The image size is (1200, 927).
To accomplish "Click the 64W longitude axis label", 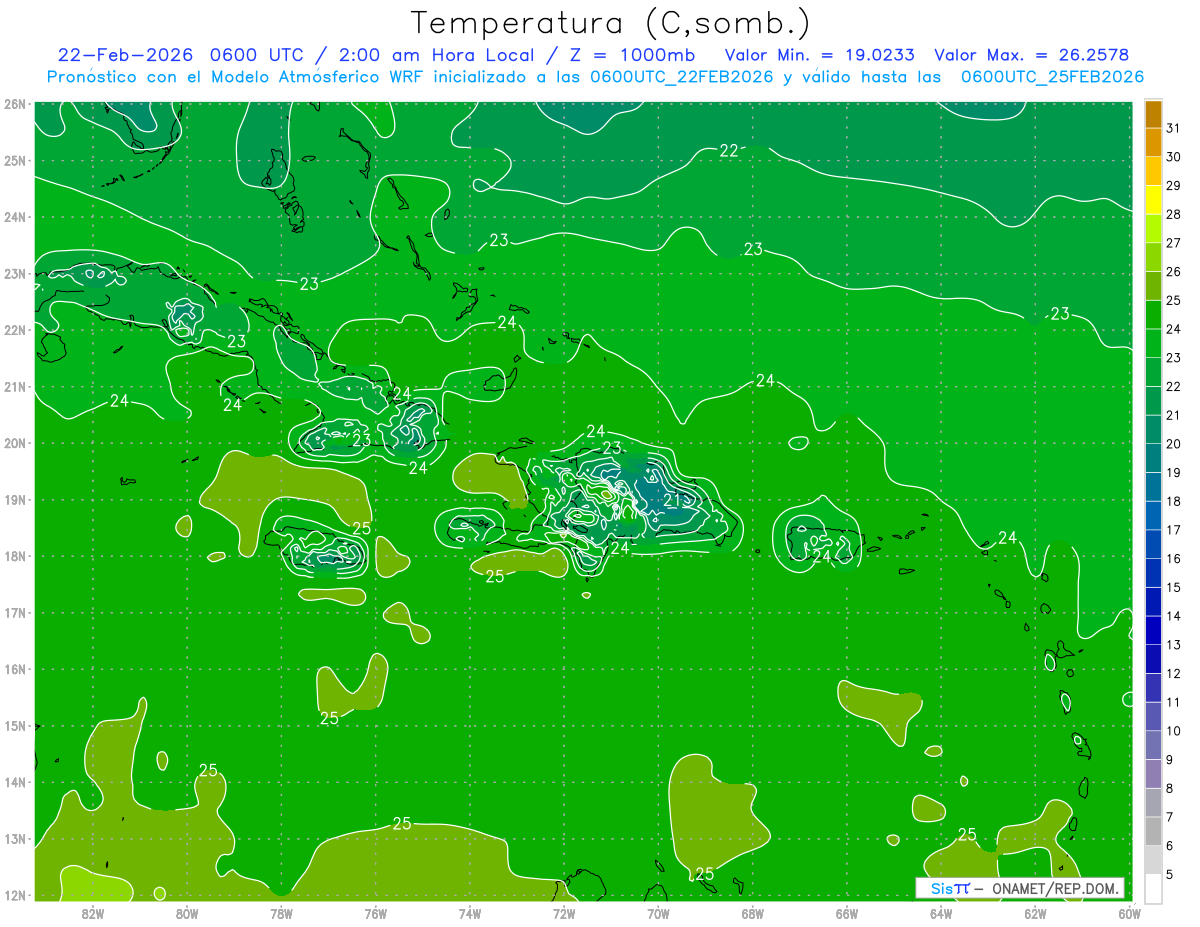I will point(941,913).
